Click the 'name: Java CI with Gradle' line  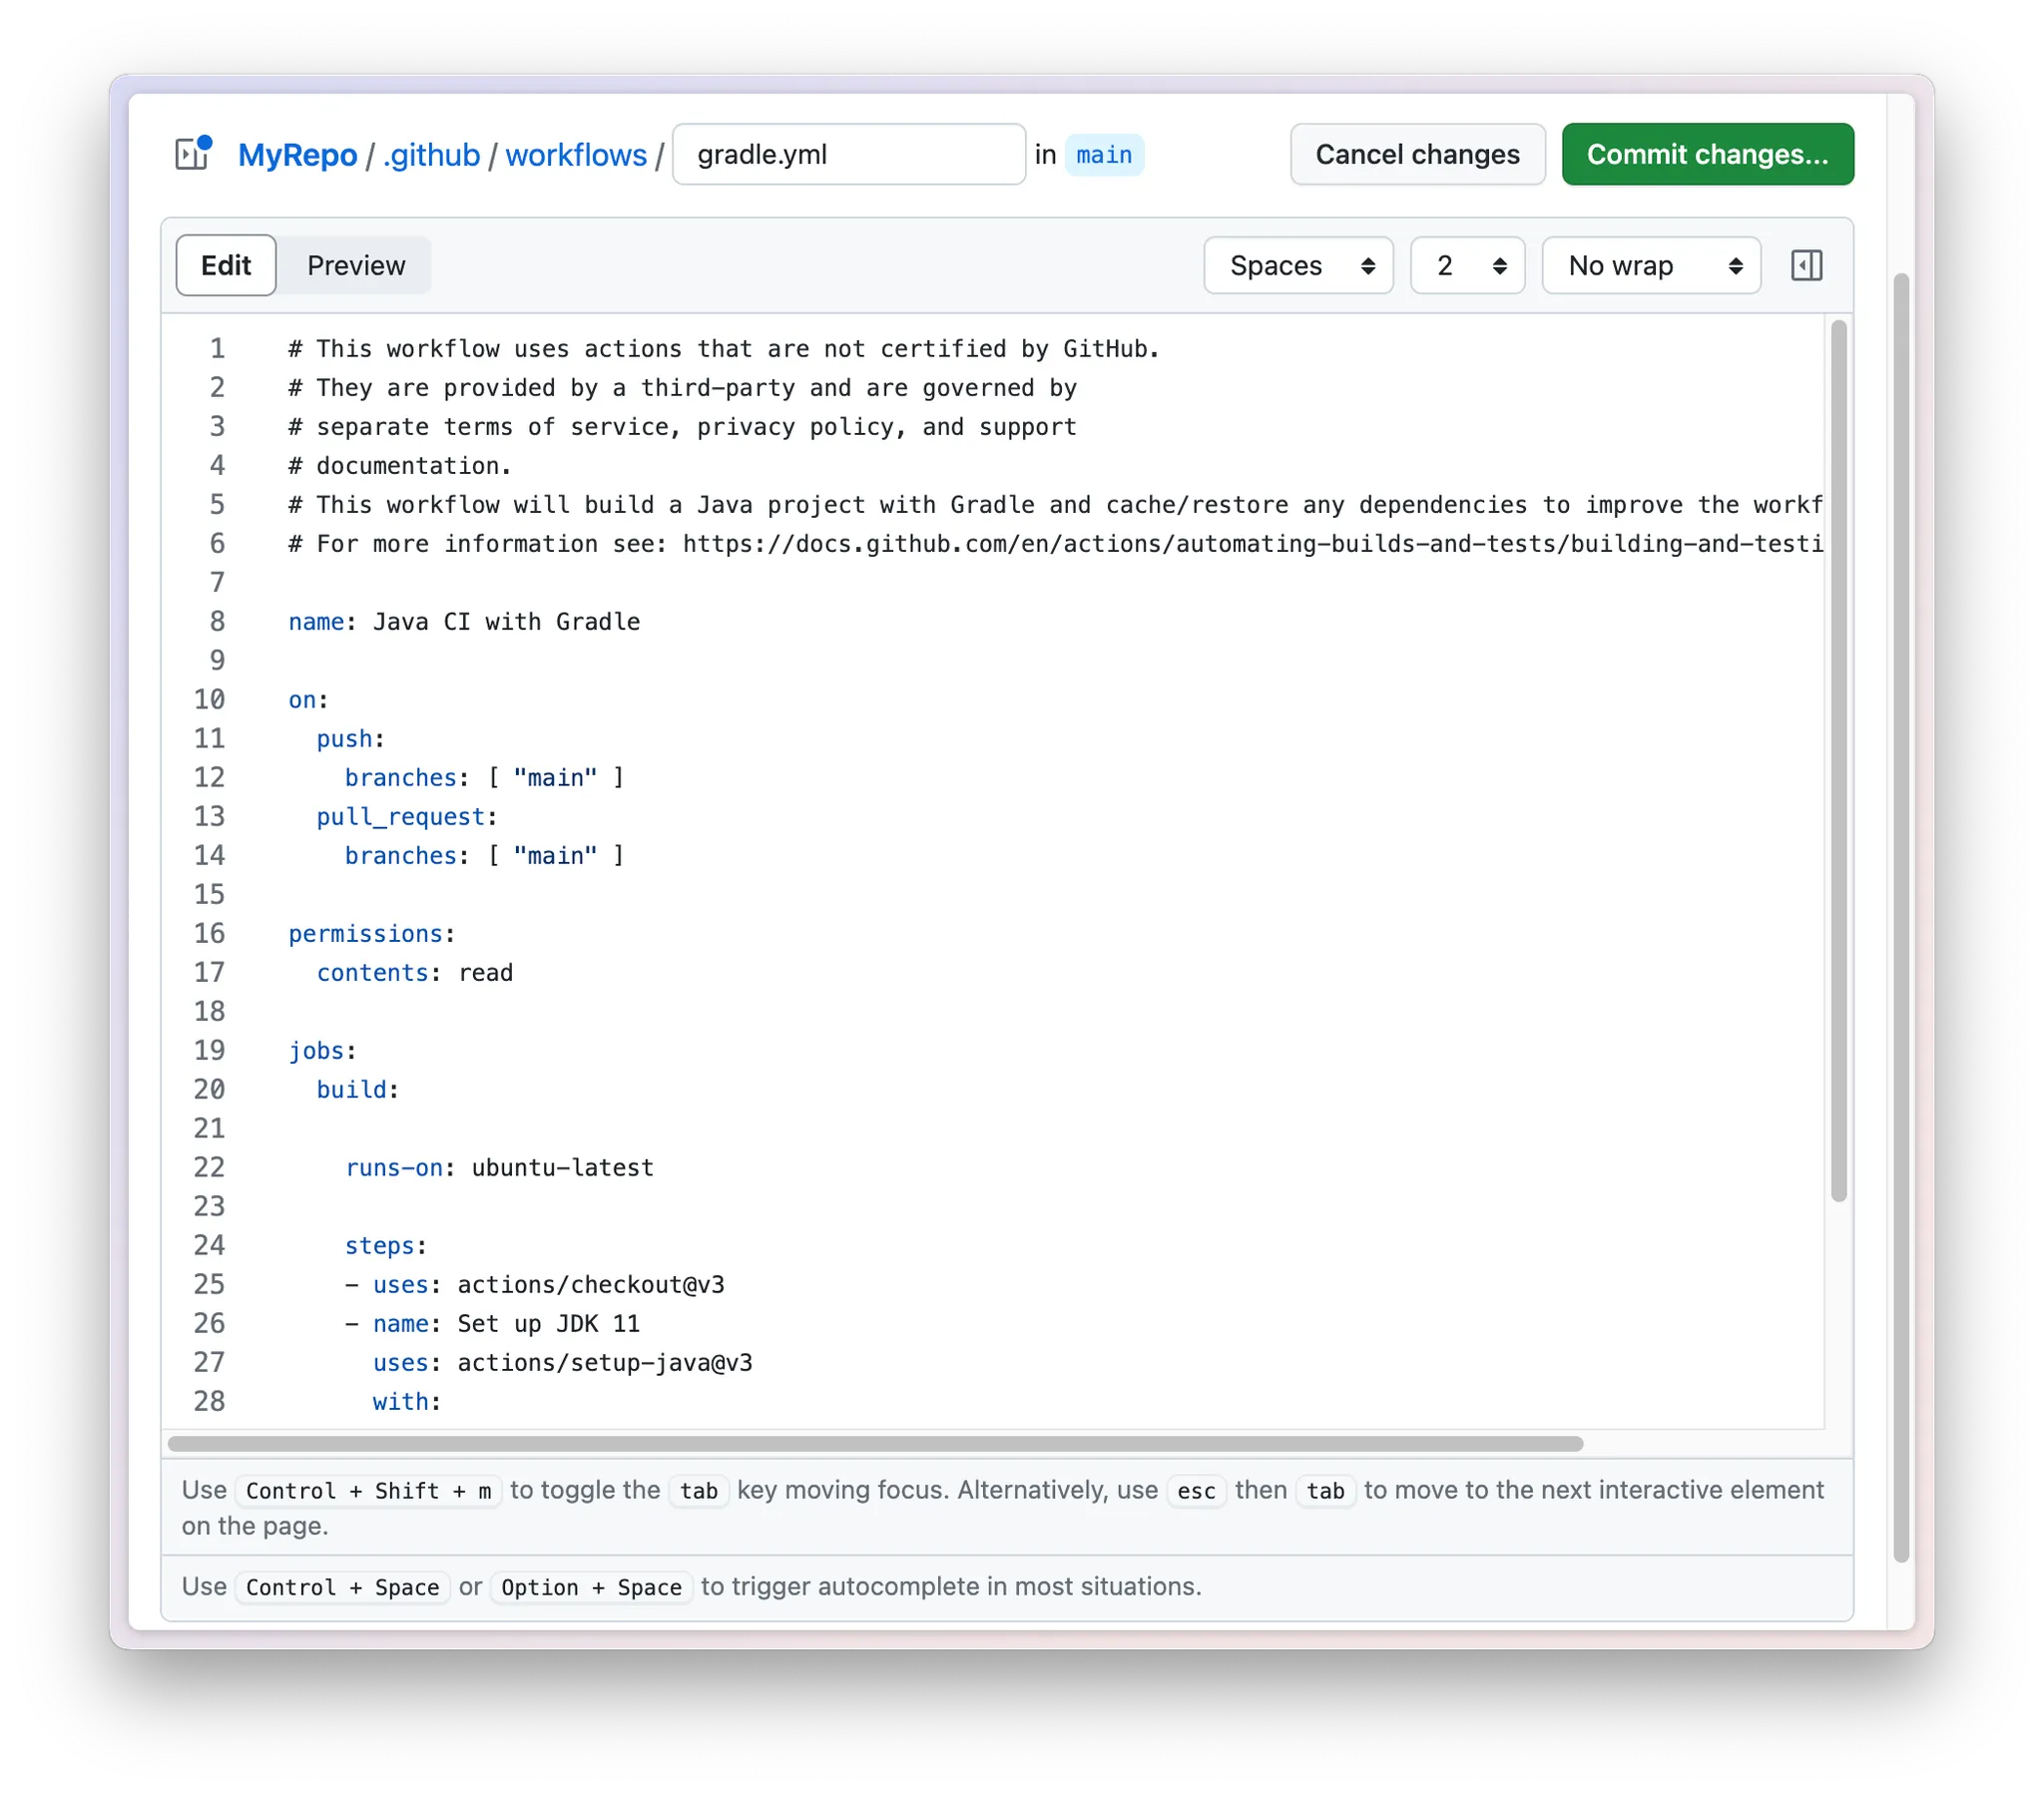tap(464, 621)
